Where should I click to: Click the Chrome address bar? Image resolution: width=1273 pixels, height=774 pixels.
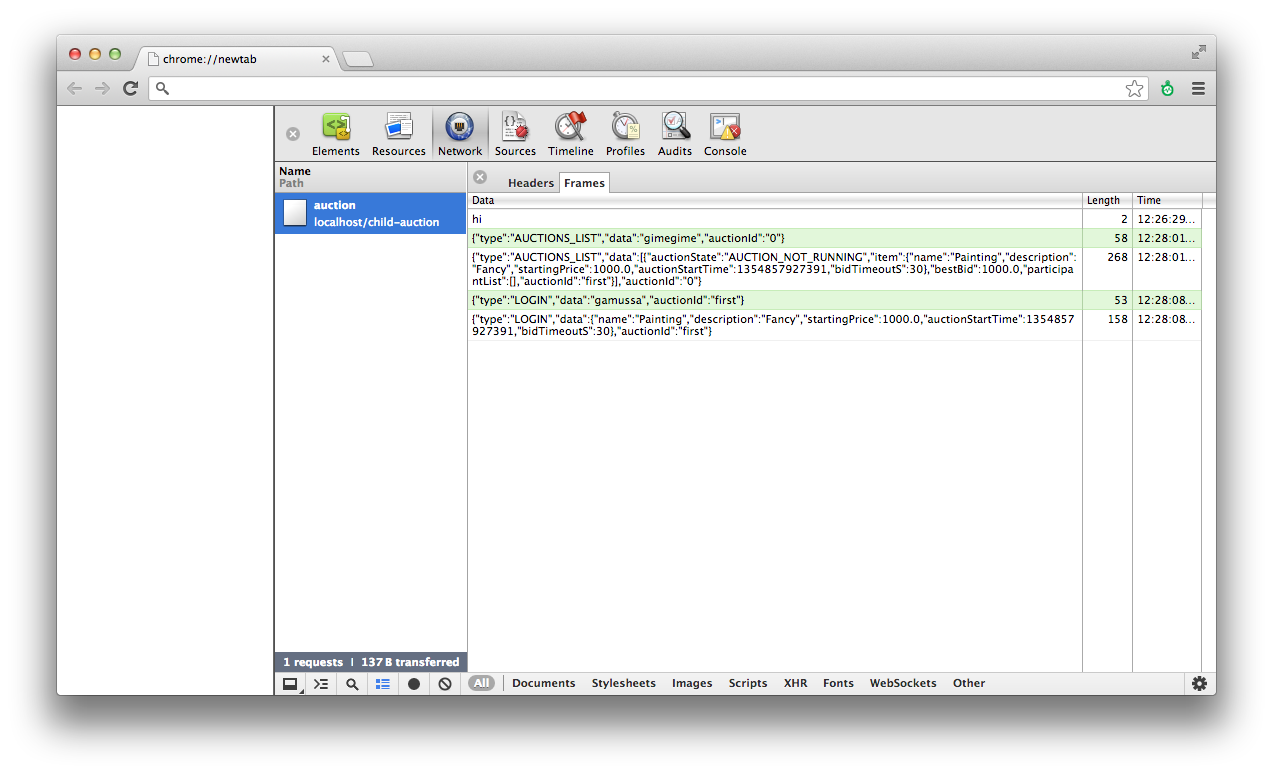640,89
